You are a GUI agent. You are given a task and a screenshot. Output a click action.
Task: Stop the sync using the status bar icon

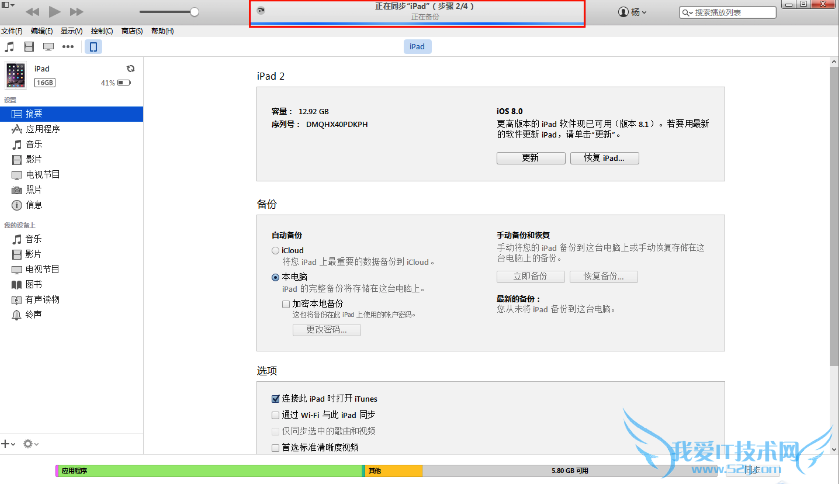pos(261,11)
